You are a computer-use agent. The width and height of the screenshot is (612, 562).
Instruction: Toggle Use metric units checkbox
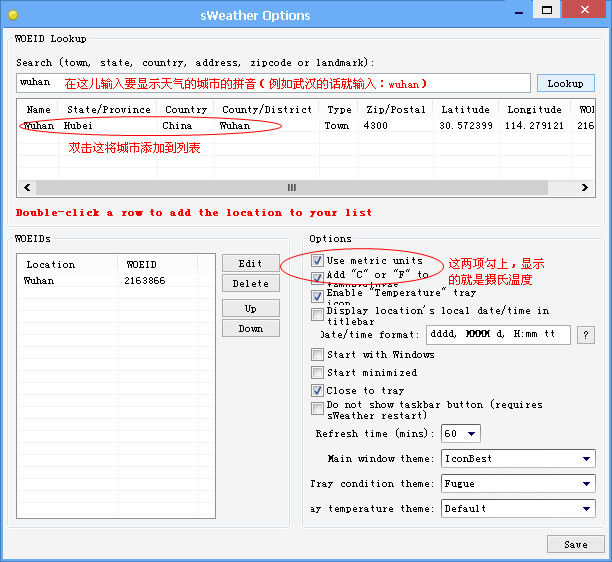click(317, 260)
